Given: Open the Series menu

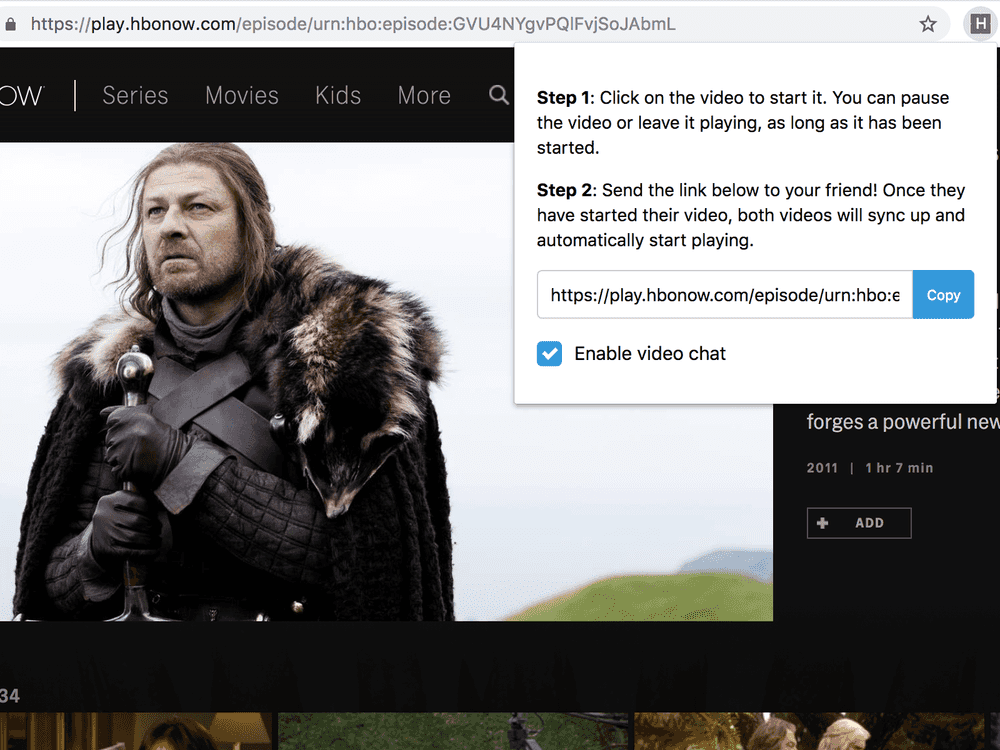Looking at the screenshot, I should point(135,95).
